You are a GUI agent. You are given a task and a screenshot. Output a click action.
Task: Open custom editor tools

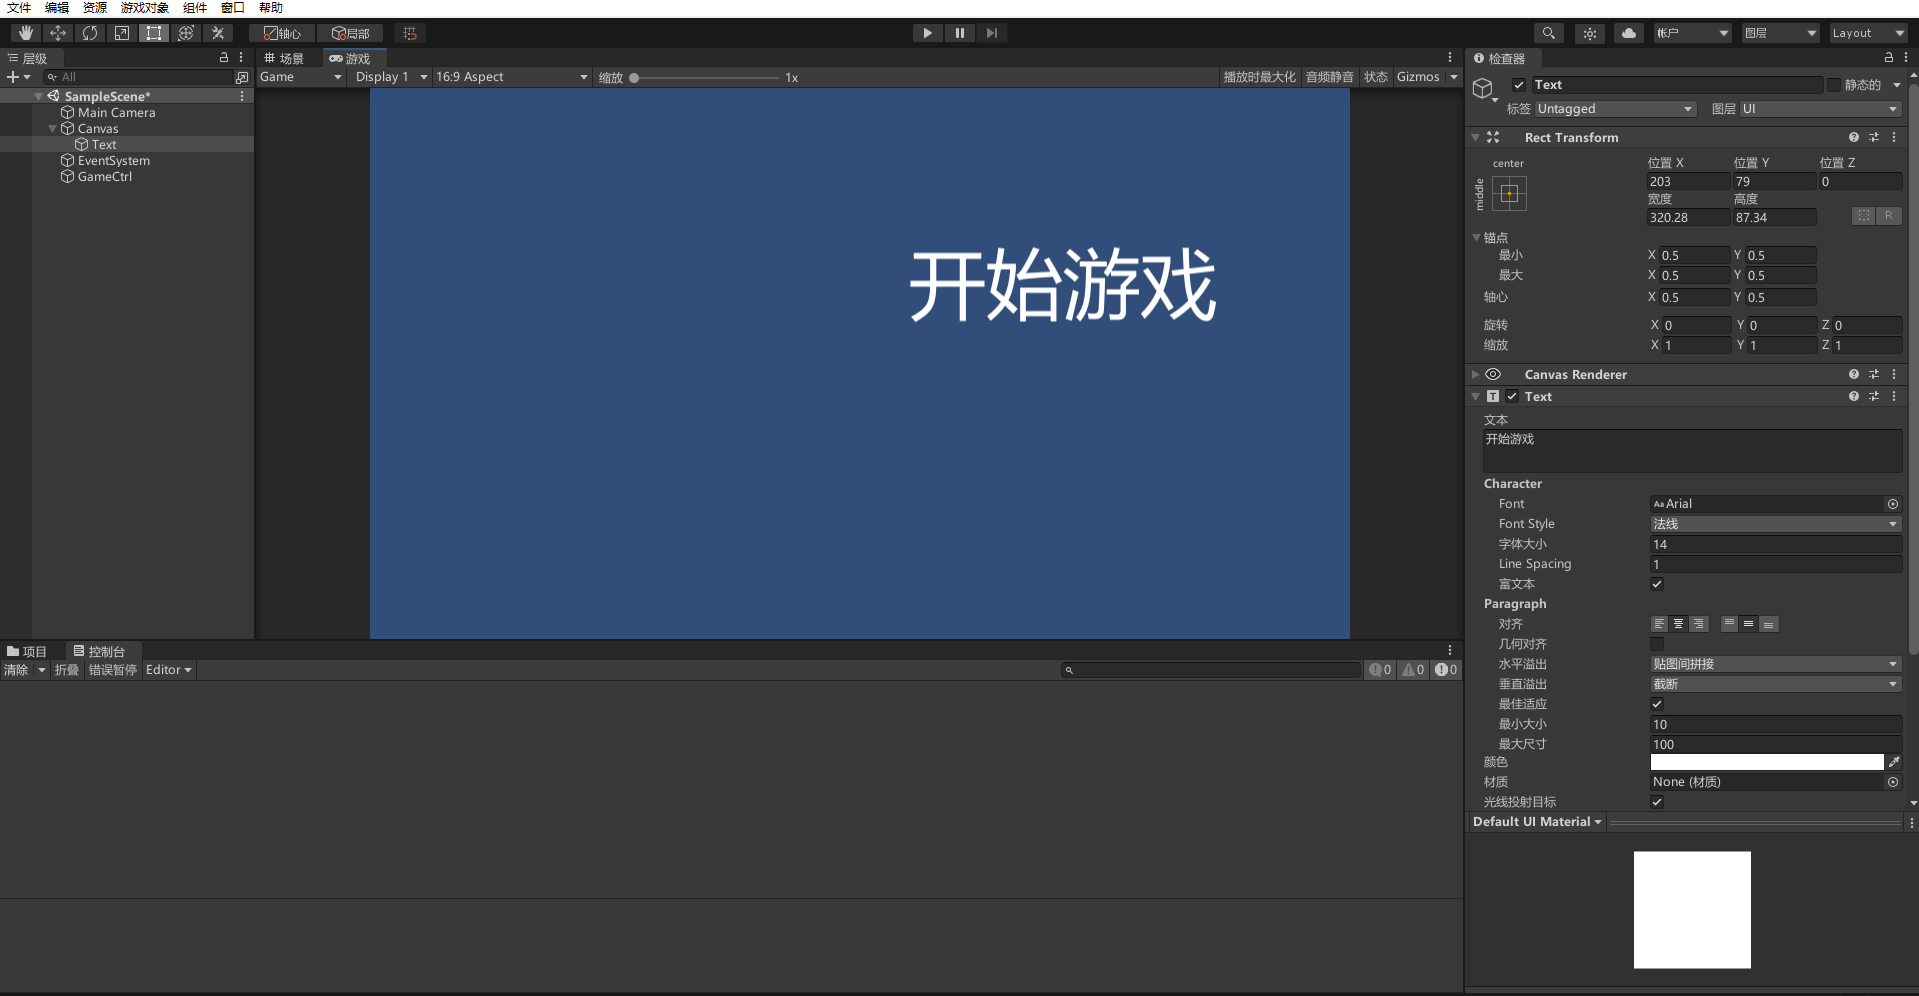click(x=217, y=33)
